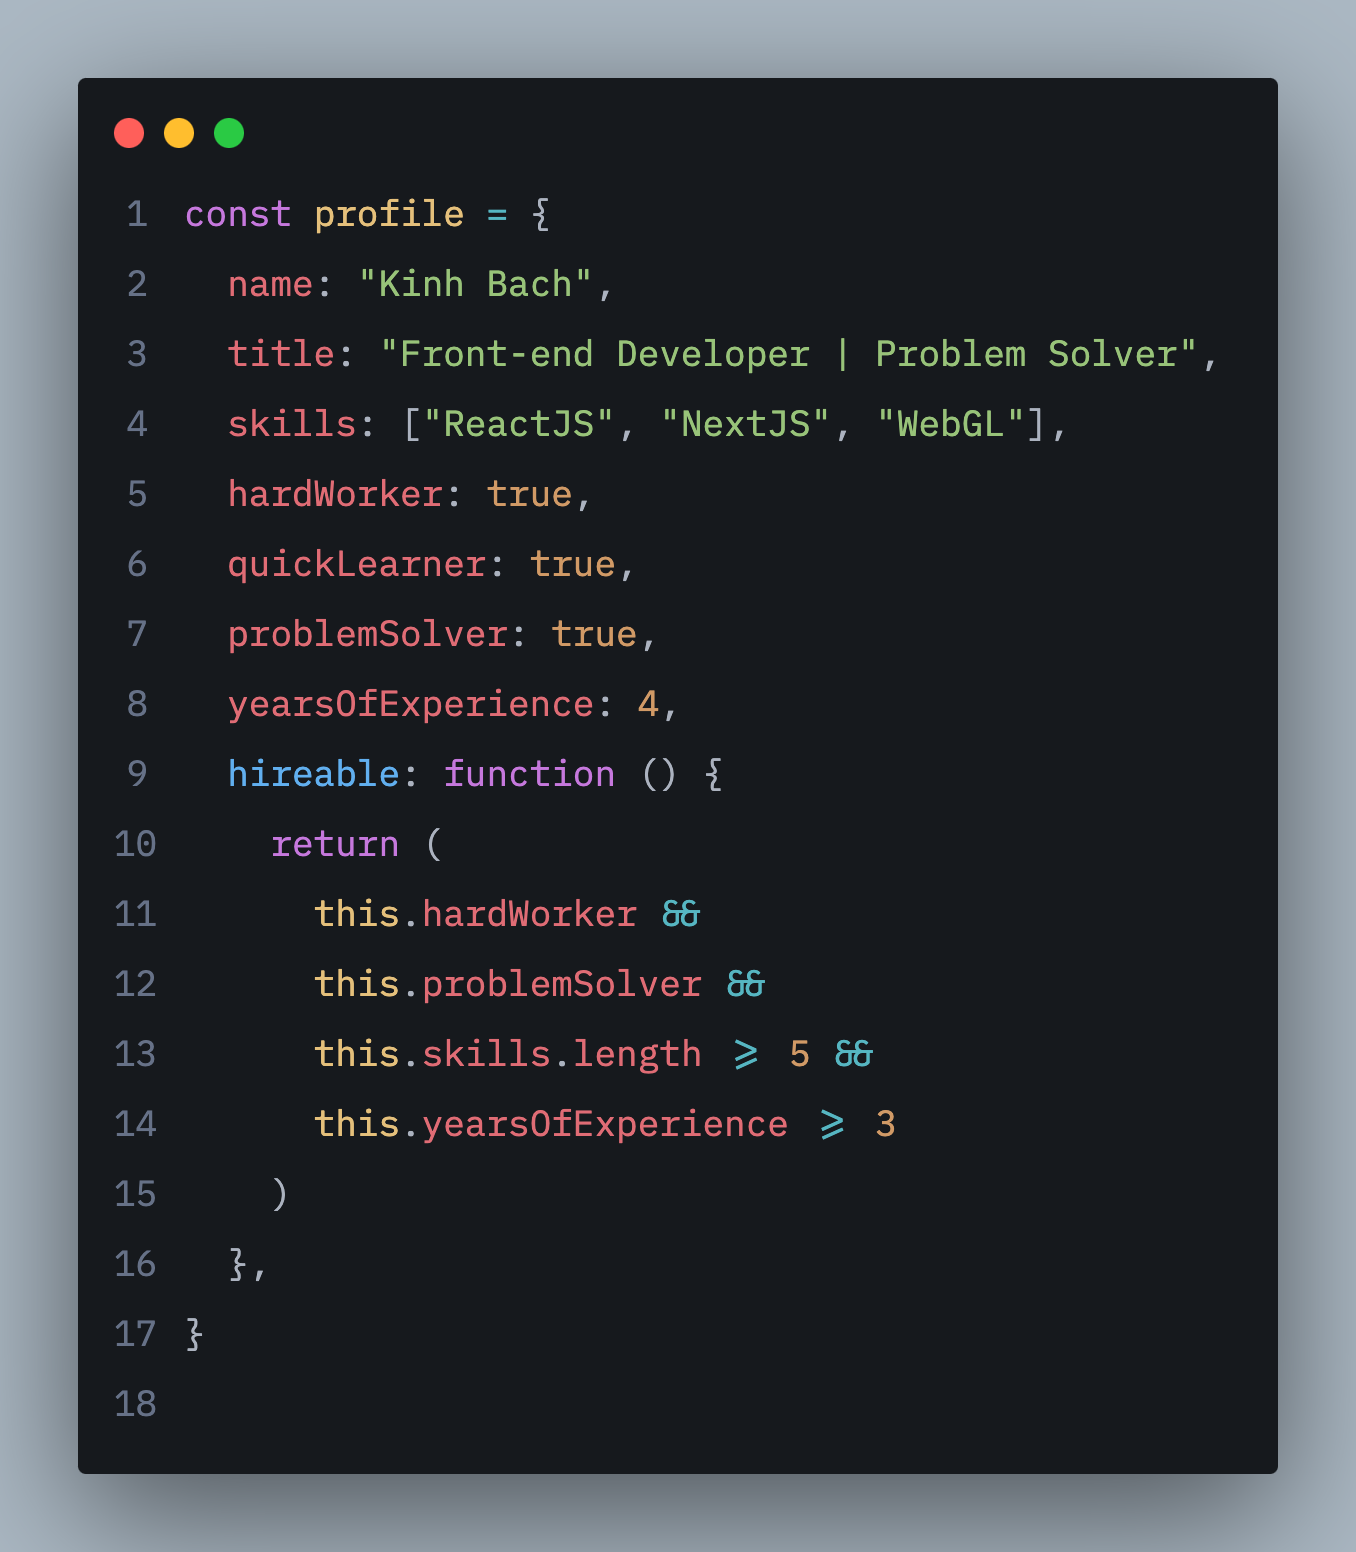Viewport: 1356px width, 1552px height.
Task: Click the red close window dot
Action: pos(129,133)
